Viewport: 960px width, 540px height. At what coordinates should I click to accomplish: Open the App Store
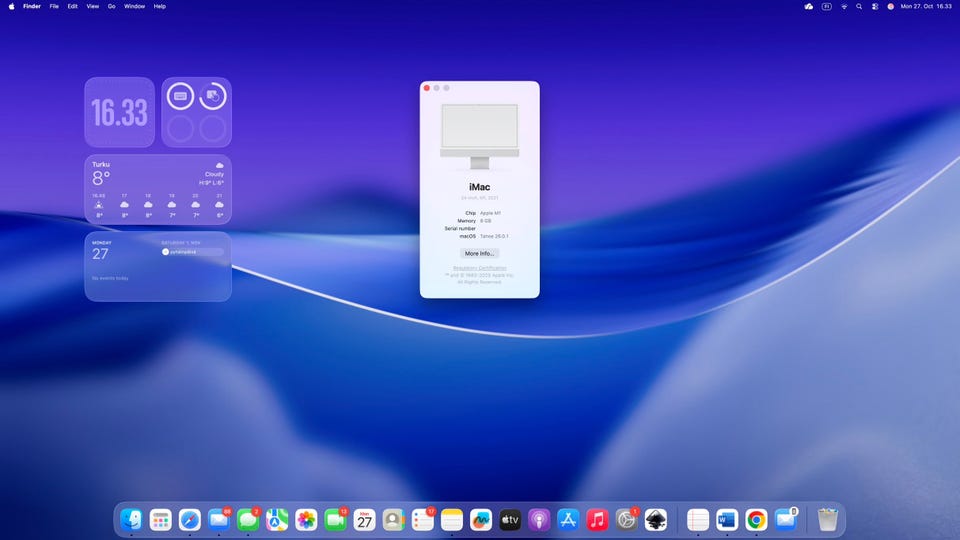click(568, 520)
